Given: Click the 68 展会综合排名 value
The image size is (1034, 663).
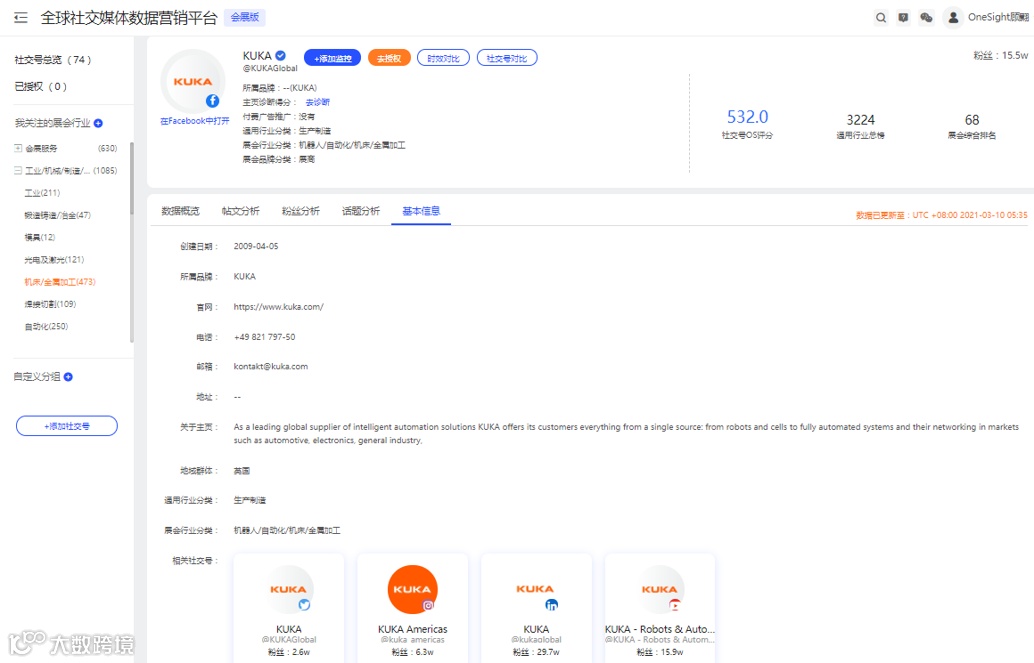Looking at the screenshot, I should (972, 120).
